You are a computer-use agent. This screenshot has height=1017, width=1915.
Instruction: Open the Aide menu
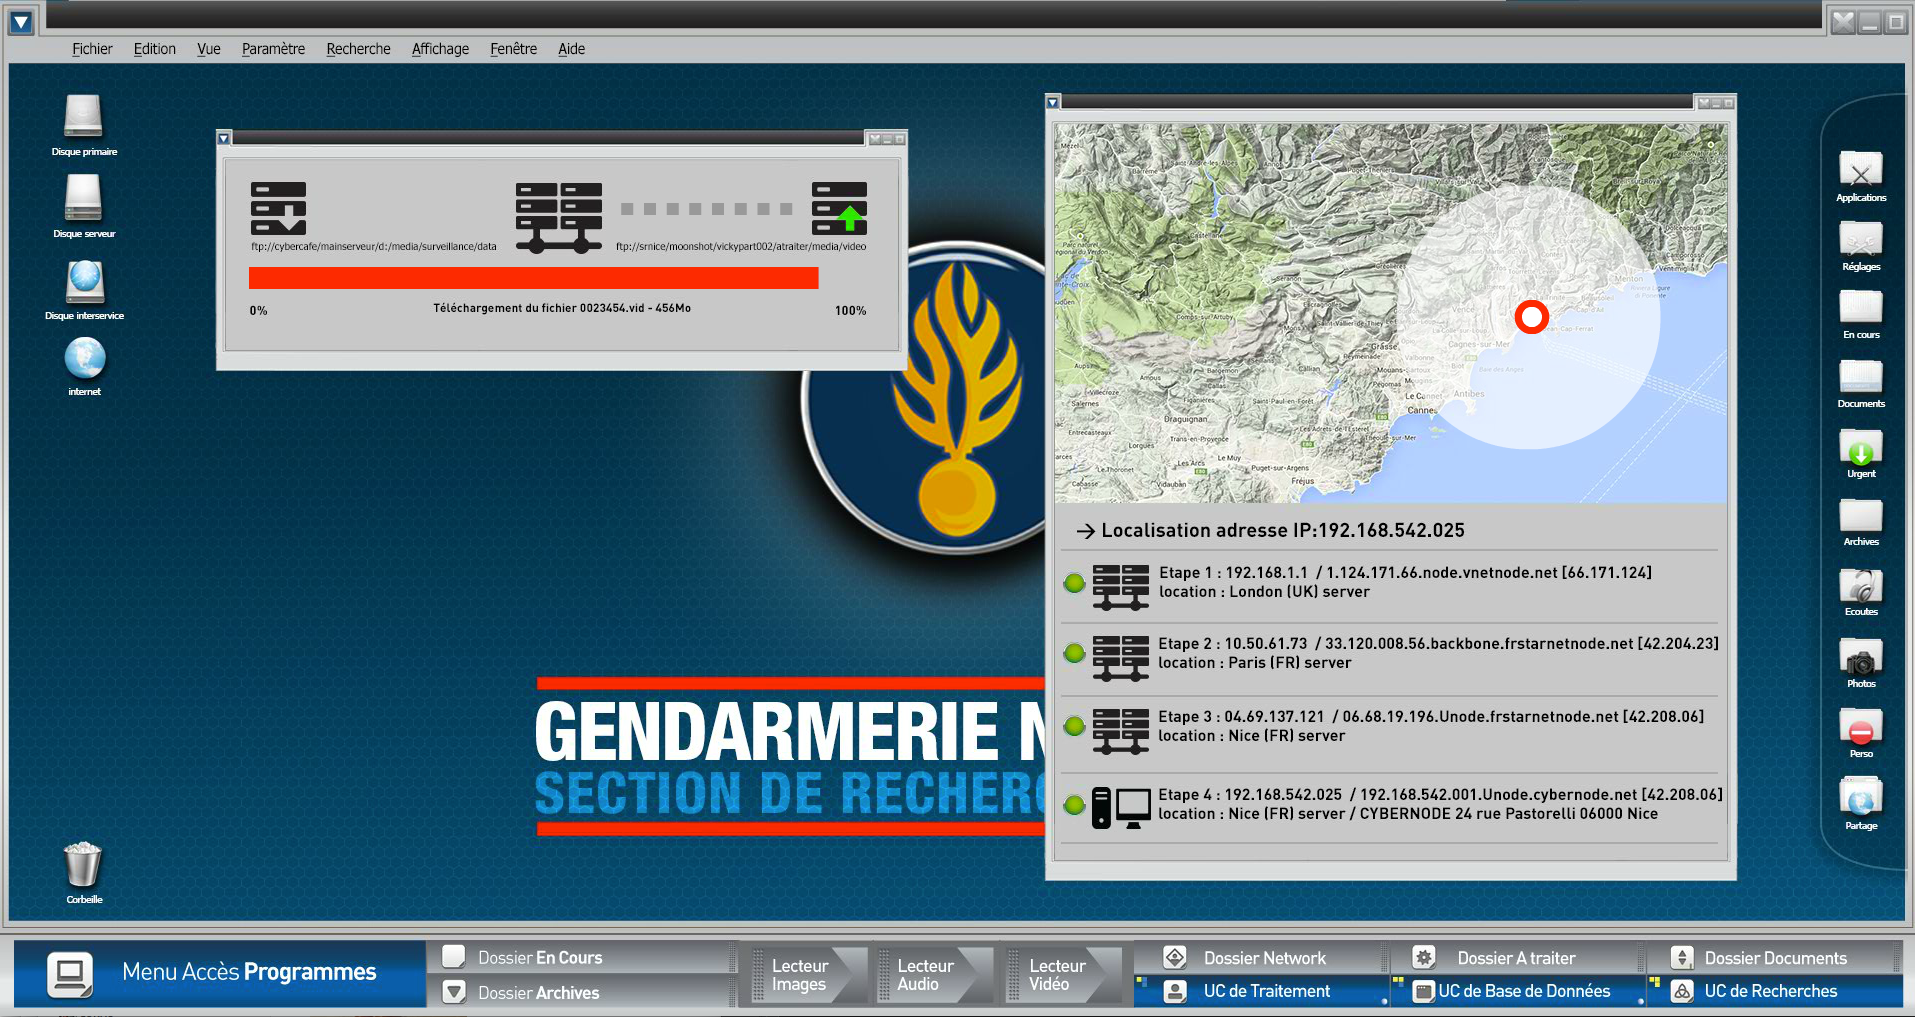[571, 49]
